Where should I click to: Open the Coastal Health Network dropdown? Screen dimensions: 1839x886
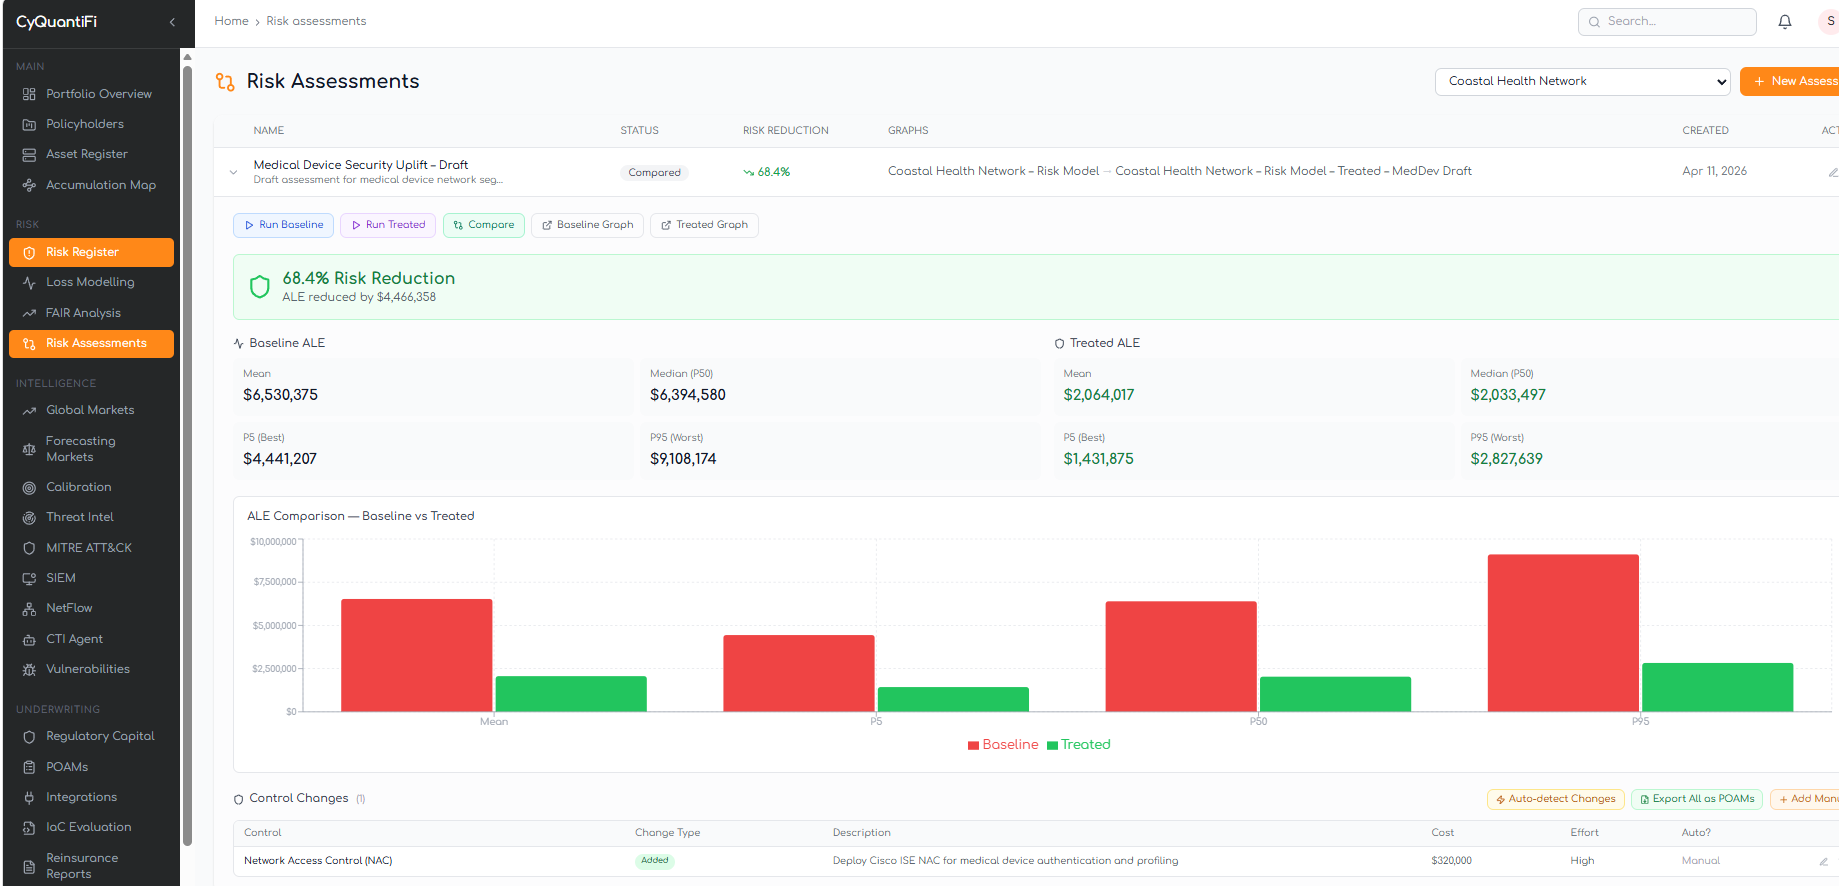[x=1582, y=82]
